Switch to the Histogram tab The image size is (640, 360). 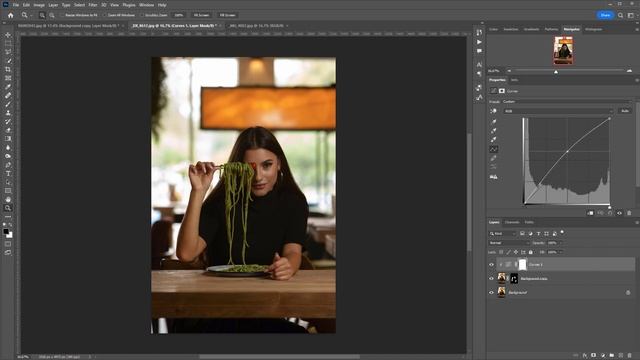click(x=593, y=29)
